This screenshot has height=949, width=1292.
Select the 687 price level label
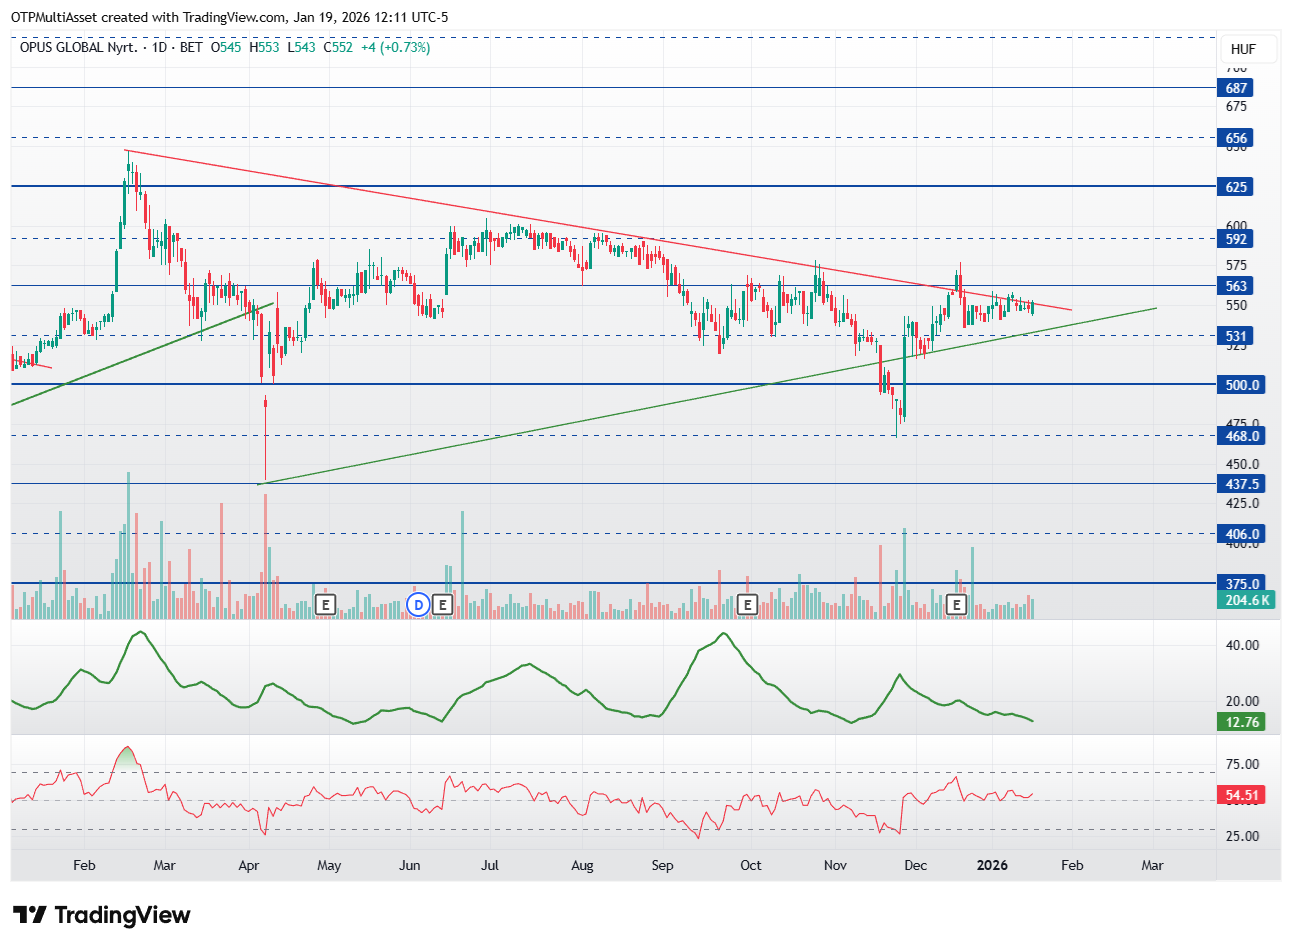coord(1236,88)
